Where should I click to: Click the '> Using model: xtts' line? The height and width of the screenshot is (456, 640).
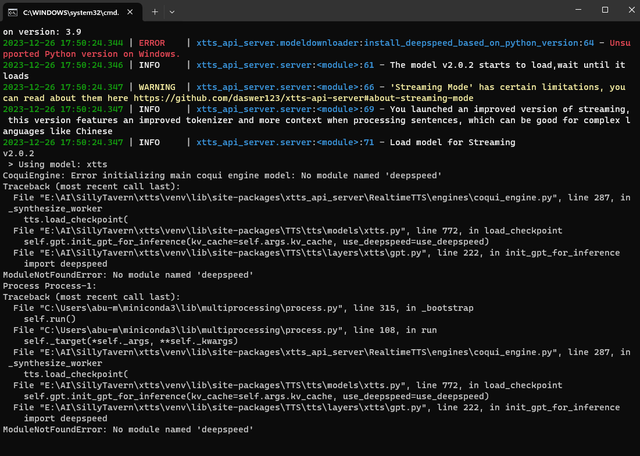coord(58,165)
